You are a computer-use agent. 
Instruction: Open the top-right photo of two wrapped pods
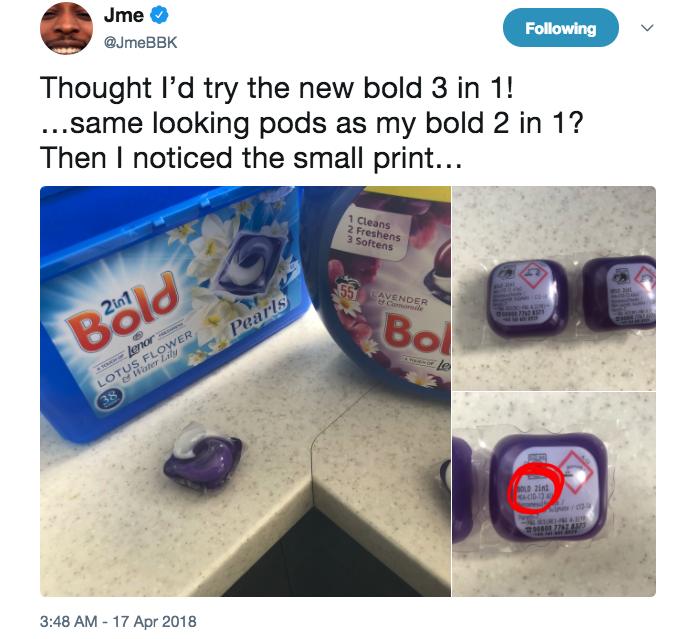[x=554, y=288]
